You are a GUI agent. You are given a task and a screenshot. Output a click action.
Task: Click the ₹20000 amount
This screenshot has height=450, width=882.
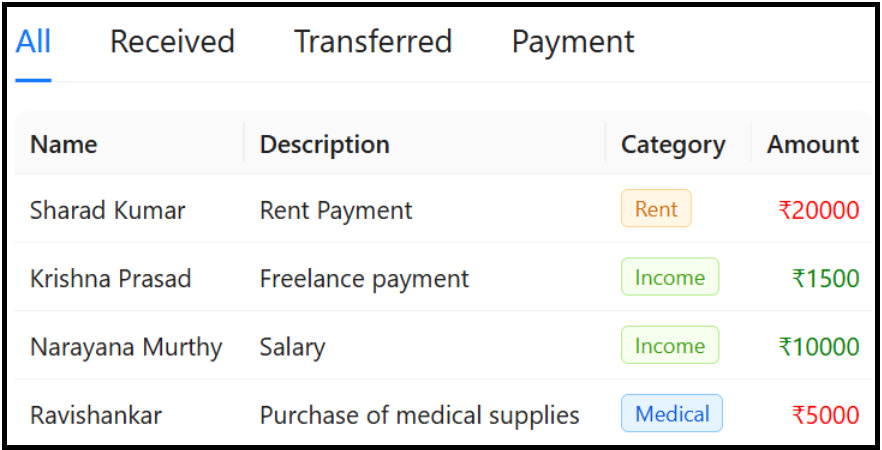pos(819,210)
